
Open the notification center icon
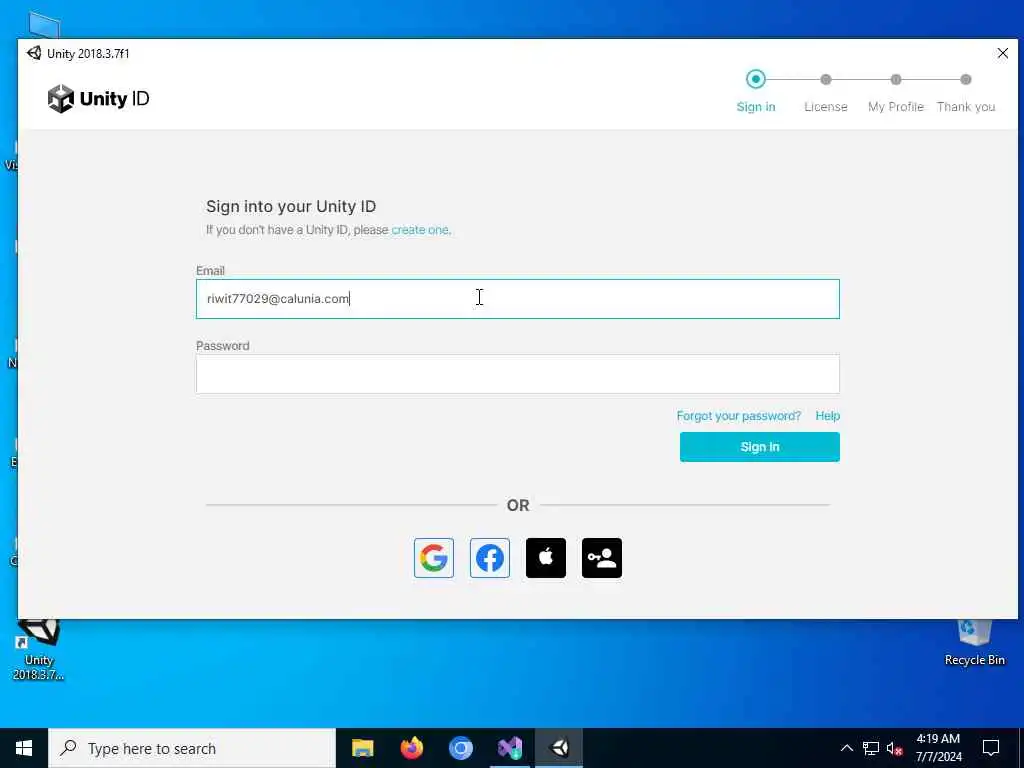point(991,748)
